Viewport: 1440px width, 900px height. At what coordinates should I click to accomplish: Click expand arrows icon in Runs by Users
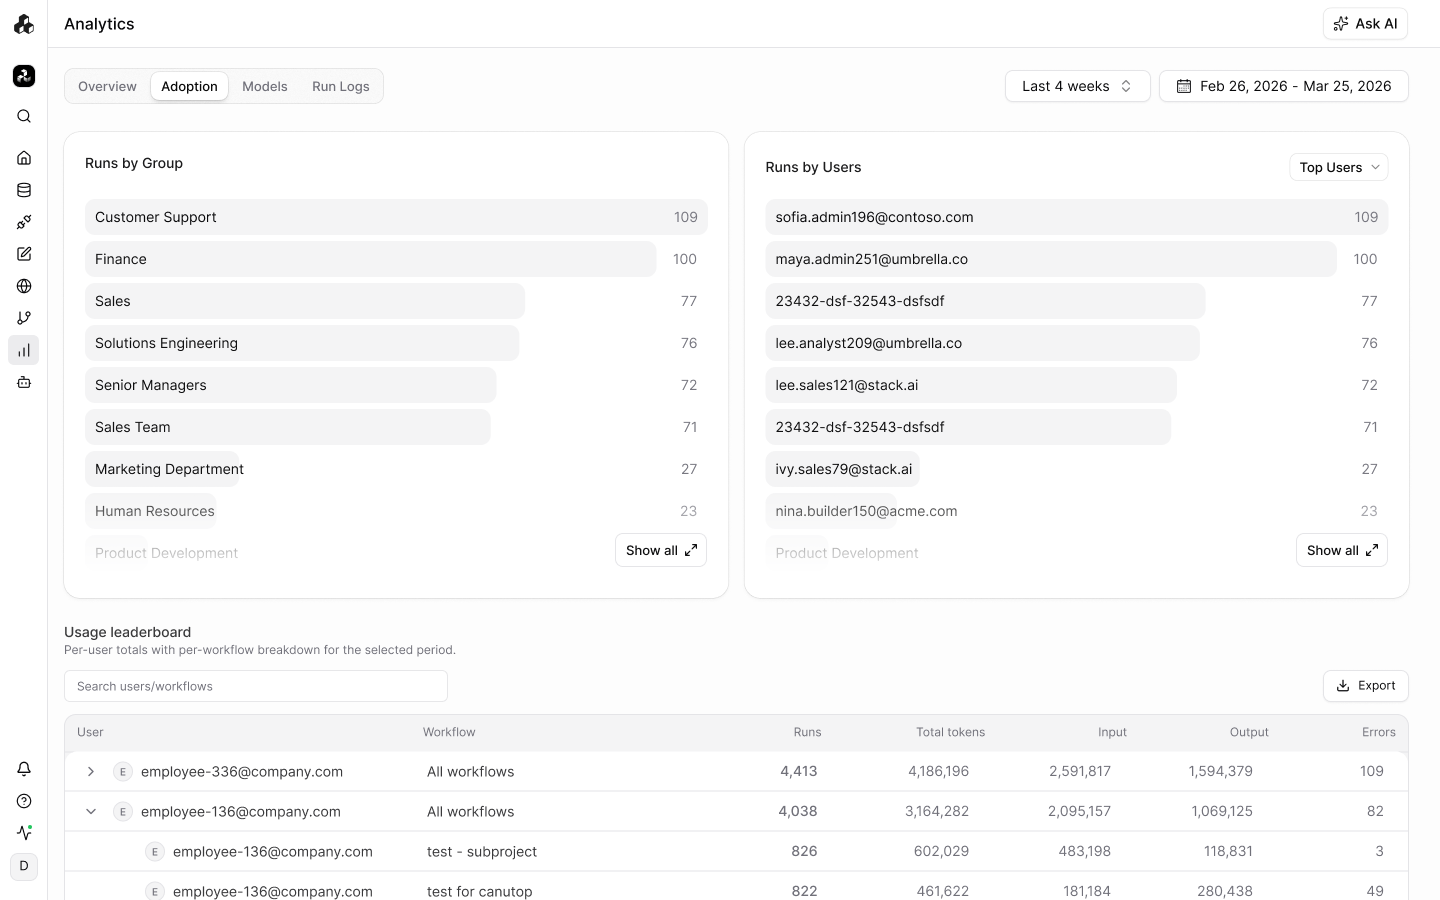point(1372,550)
